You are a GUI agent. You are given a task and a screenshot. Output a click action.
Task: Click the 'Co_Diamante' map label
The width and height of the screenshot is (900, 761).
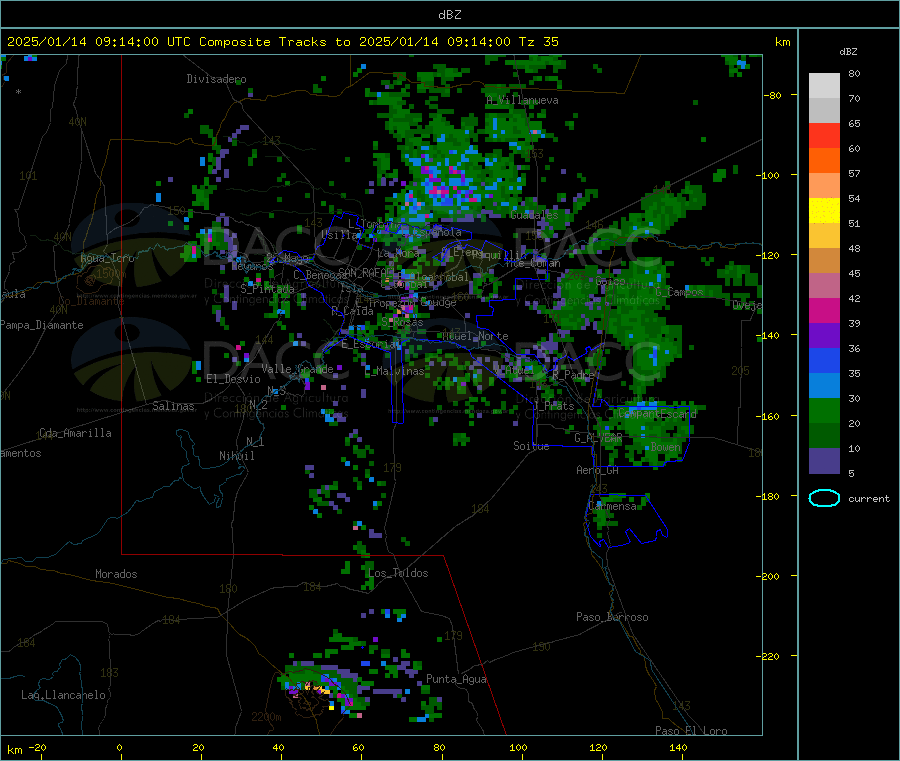point(91,301)
